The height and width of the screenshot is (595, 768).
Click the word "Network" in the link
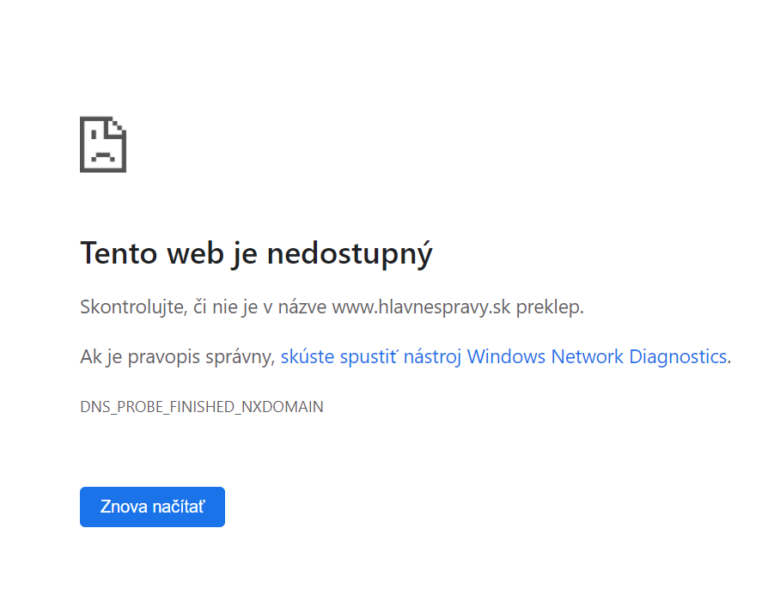[587, 357]
